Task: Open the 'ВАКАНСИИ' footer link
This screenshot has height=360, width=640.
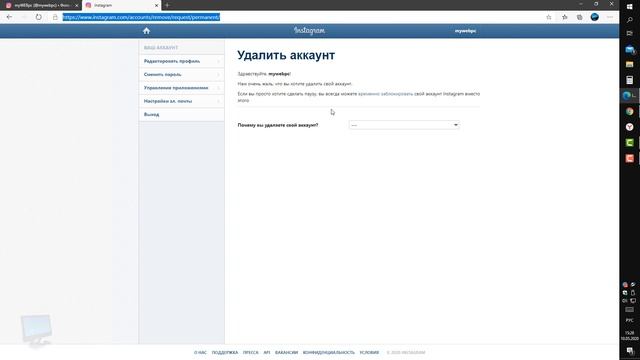Action: point(286,352)
